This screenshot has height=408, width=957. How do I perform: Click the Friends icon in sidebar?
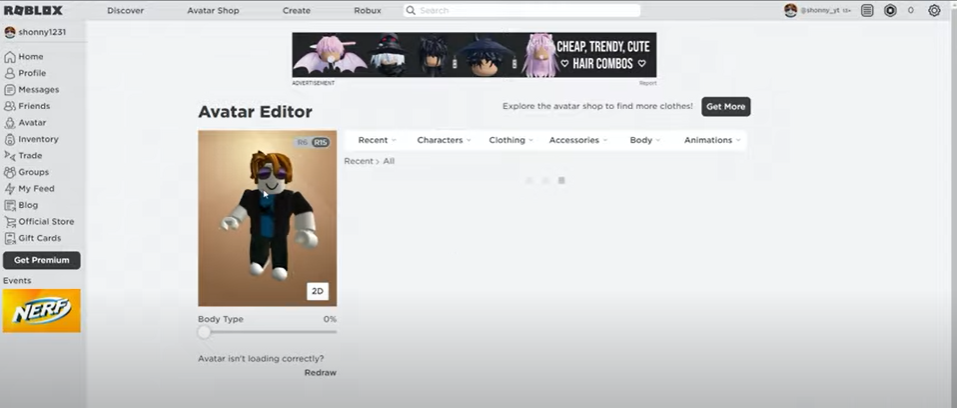point(10,106)
